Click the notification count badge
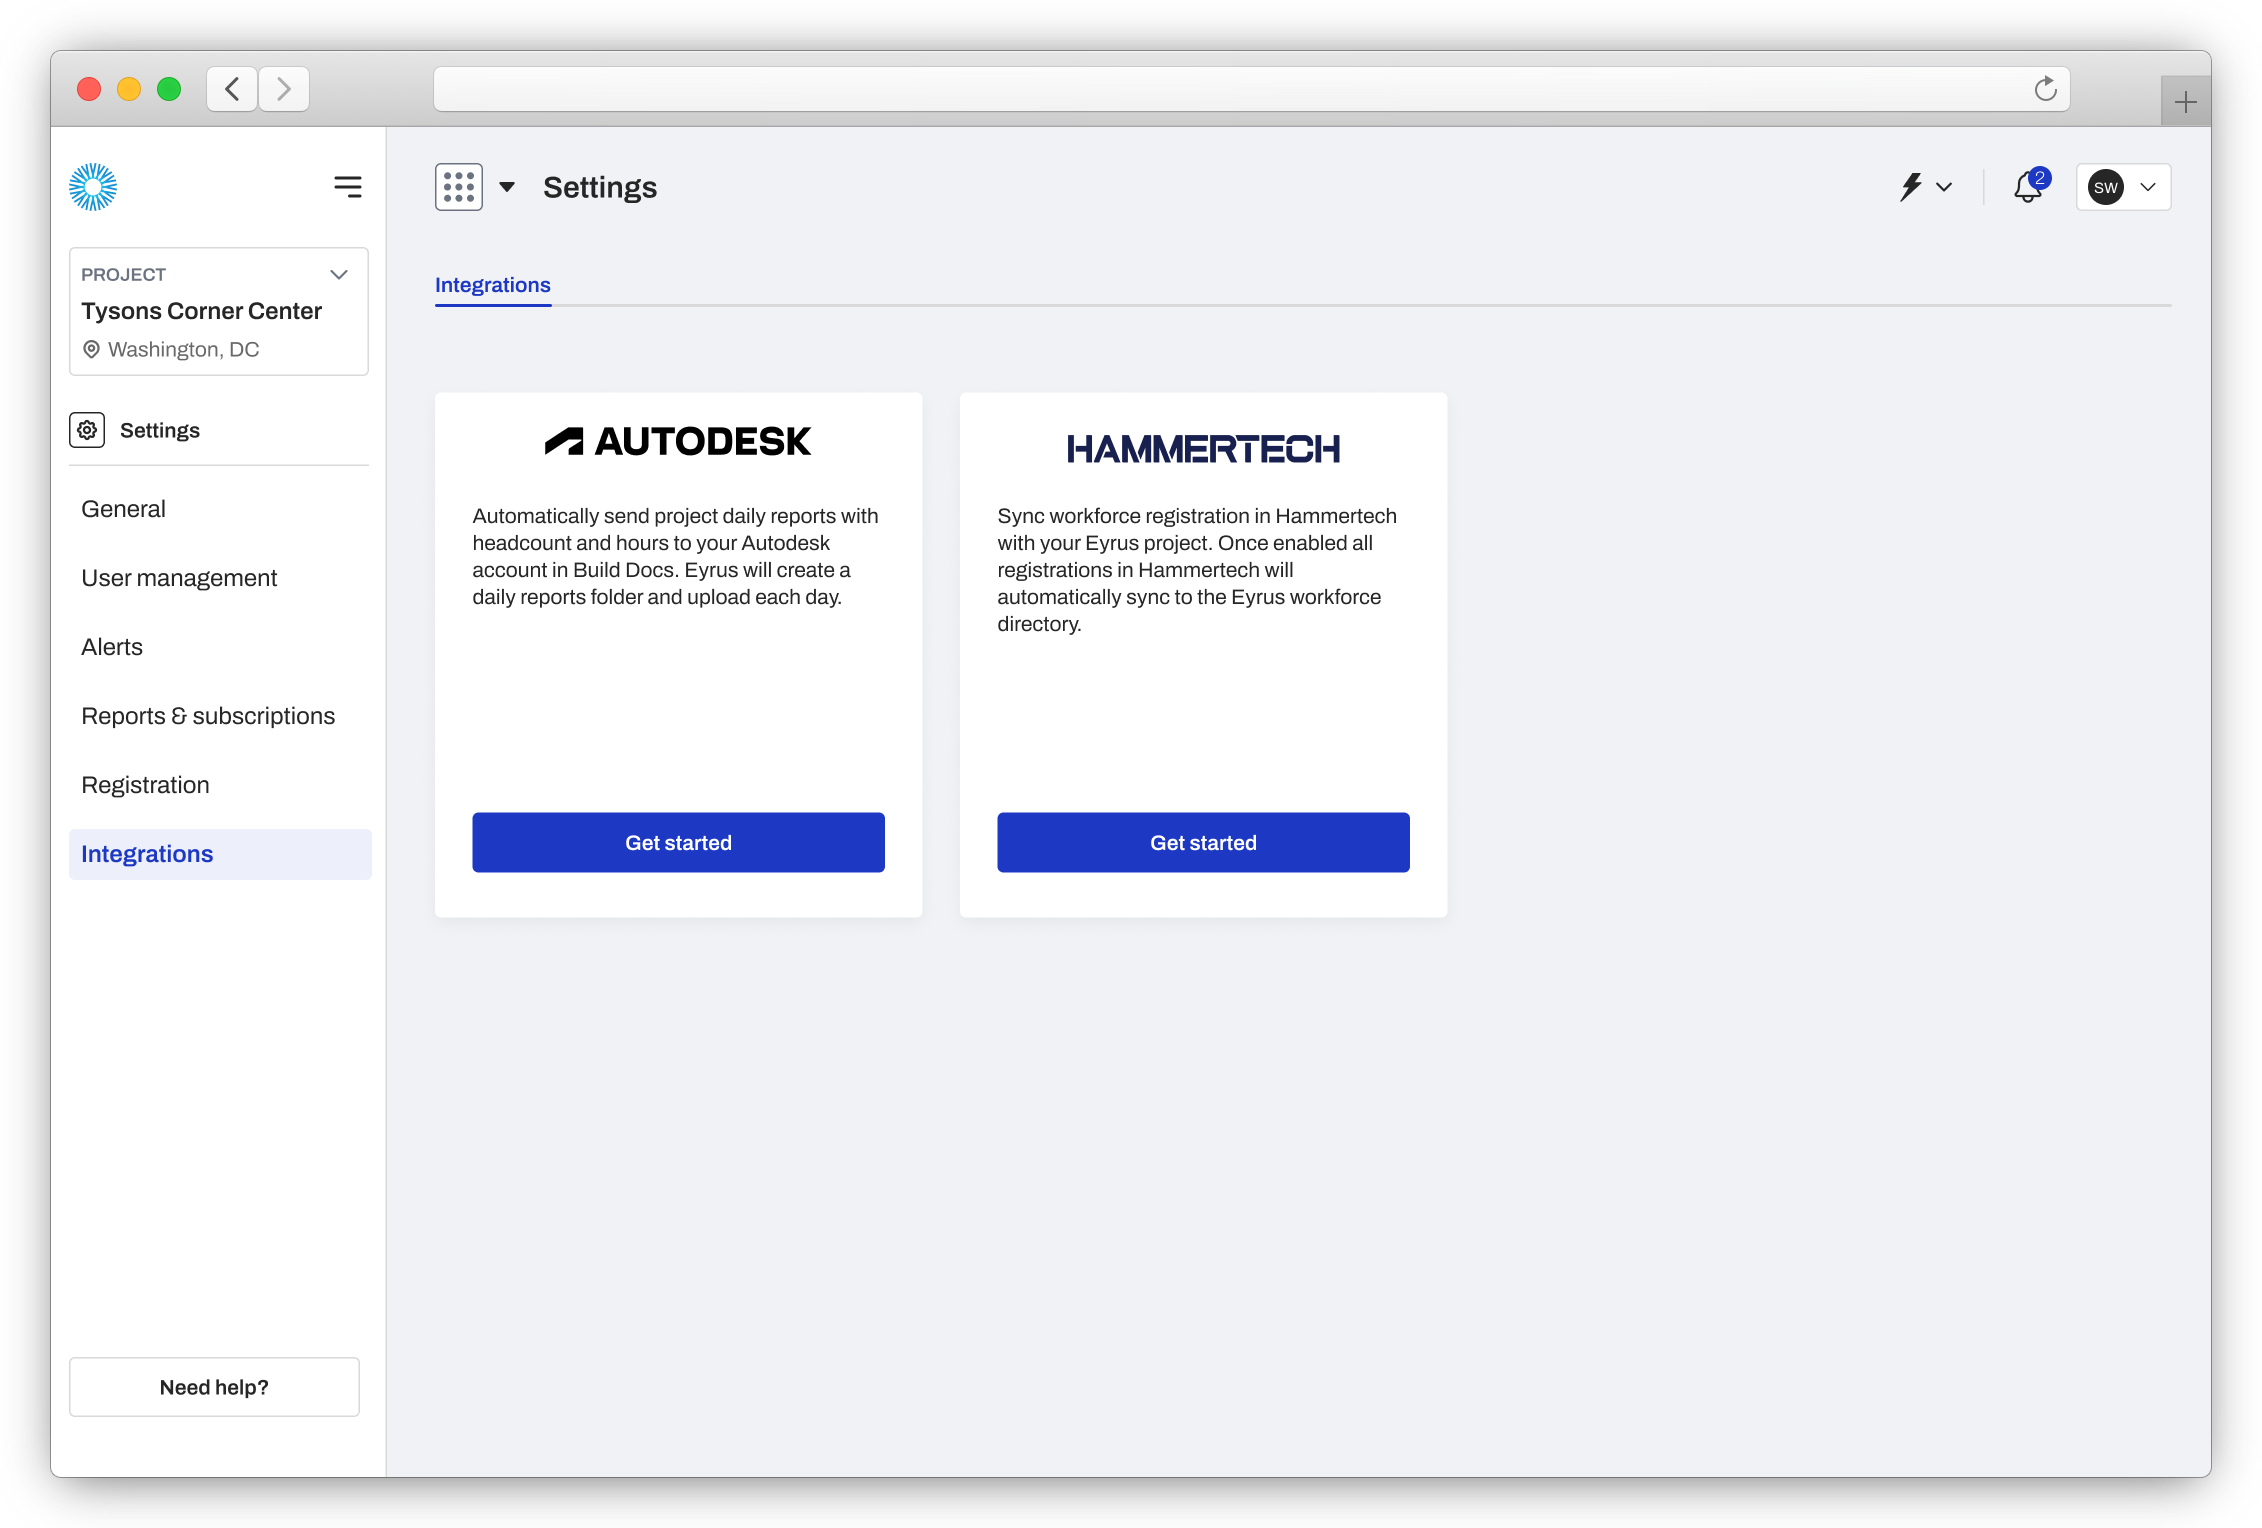 coord(2040,178)
